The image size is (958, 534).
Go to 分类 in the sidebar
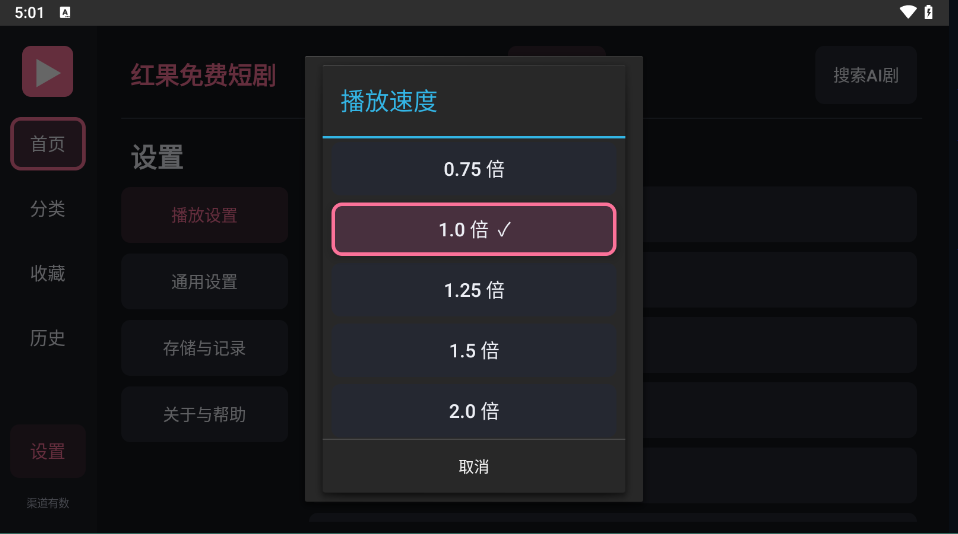(x=48, y=209)
